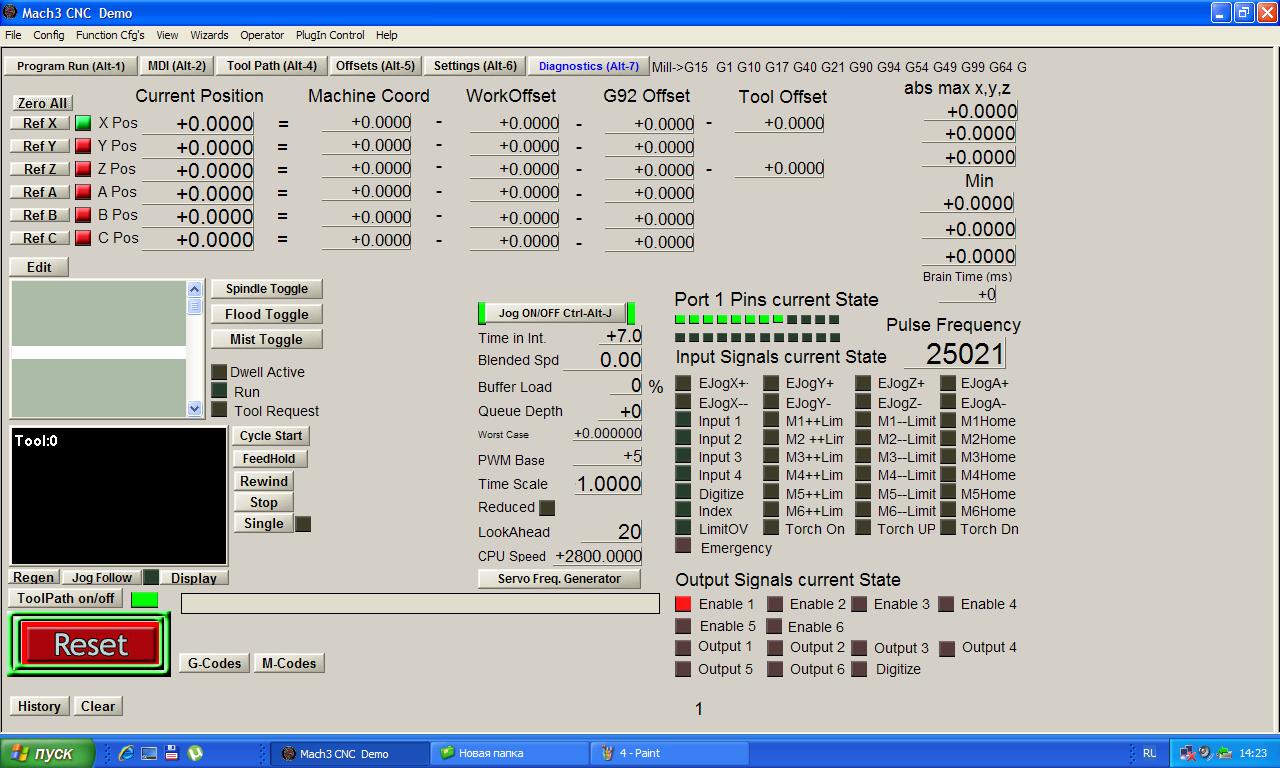Click the LookAhead value field
This screenshot has width=1280, height=768.
(x=611, y=532)
